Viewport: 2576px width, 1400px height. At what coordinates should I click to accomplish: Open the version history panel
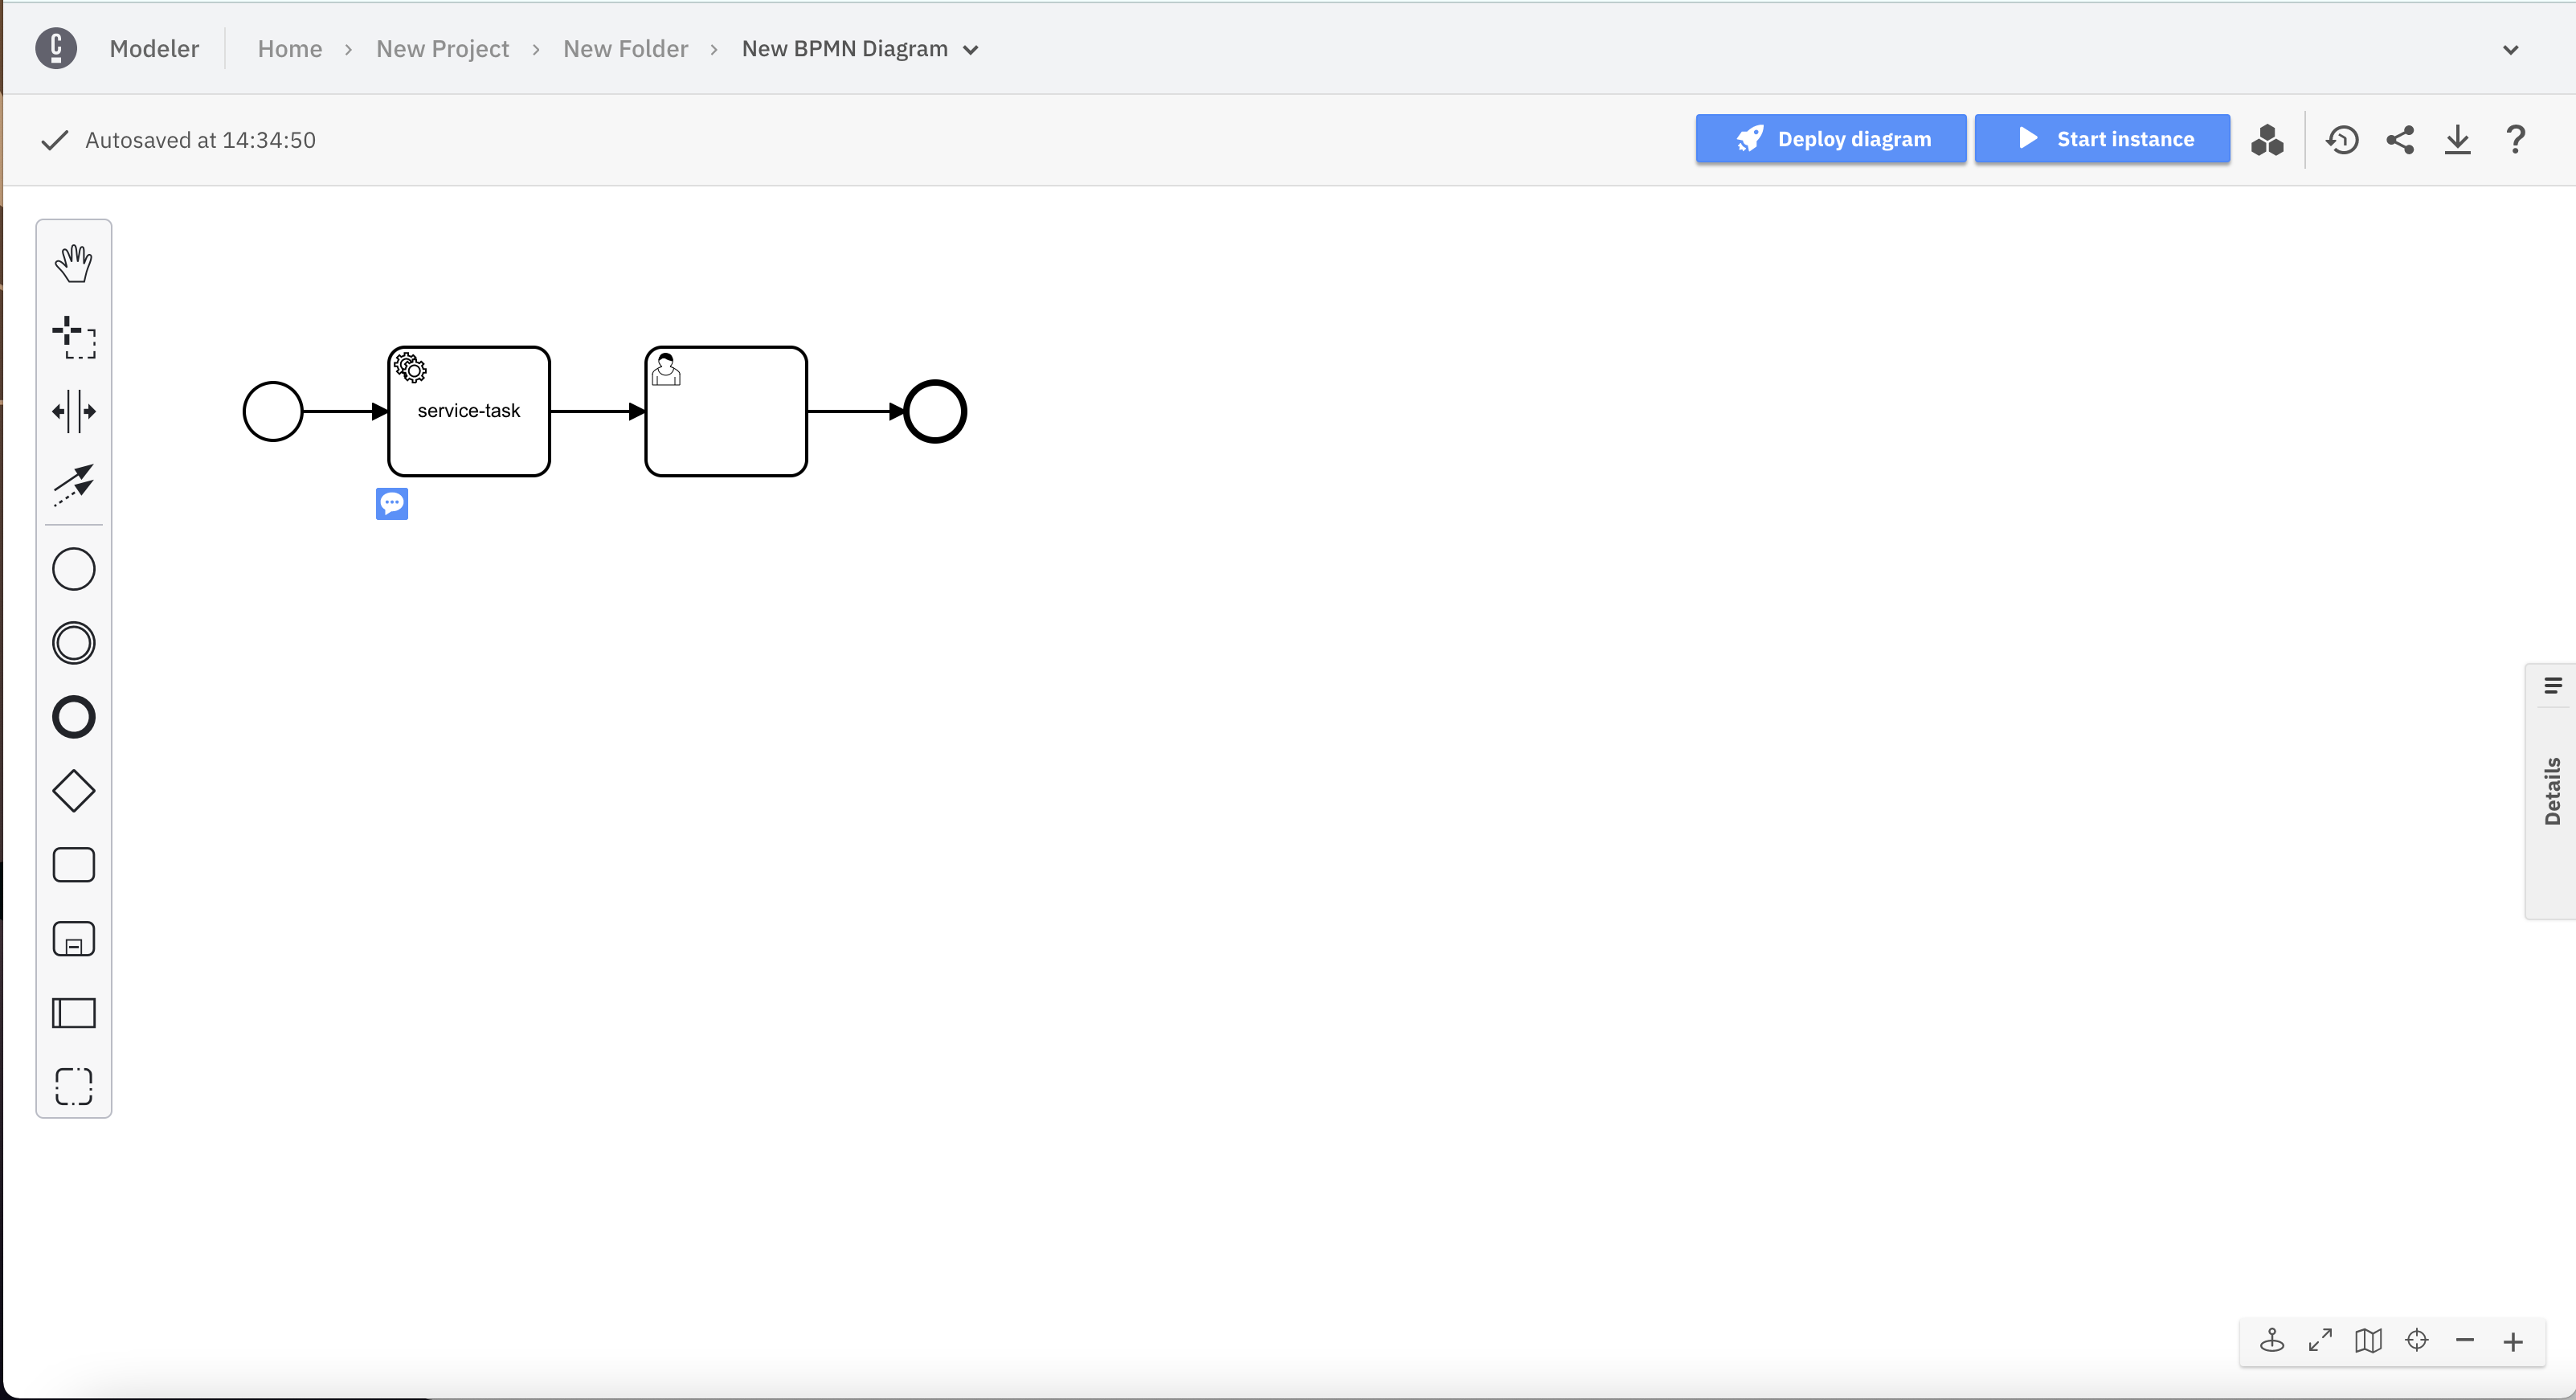2342,139
